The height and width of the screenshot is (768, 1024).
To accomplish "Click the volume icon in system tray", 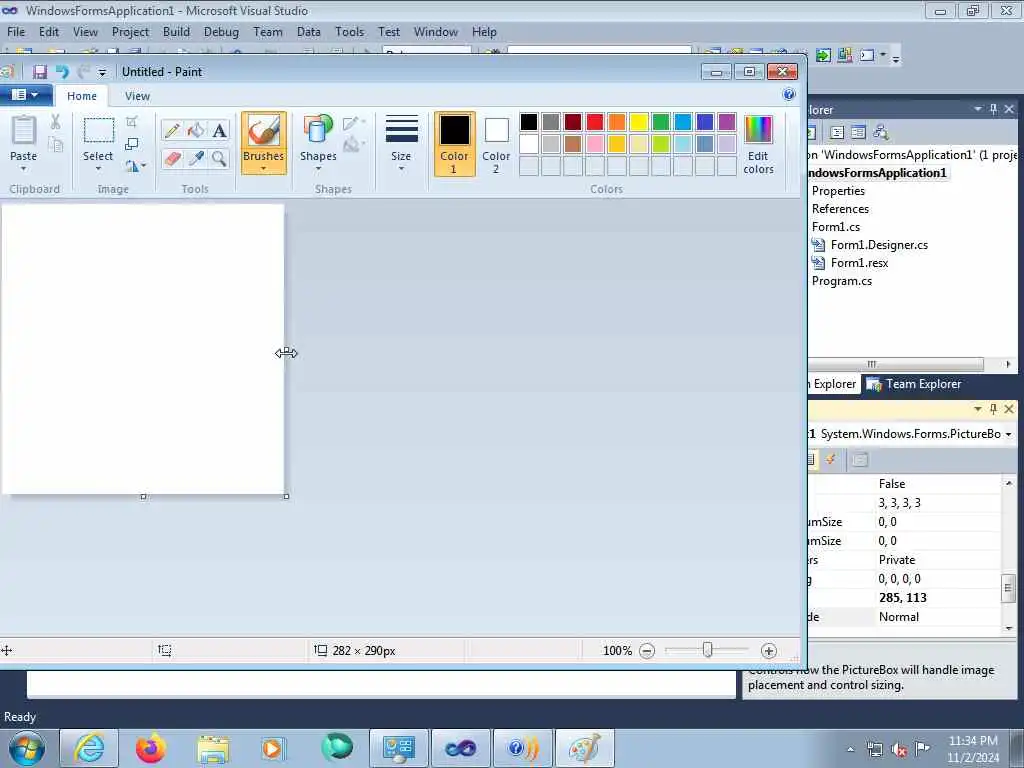I will pyautogui.click(x=899, y=750).
